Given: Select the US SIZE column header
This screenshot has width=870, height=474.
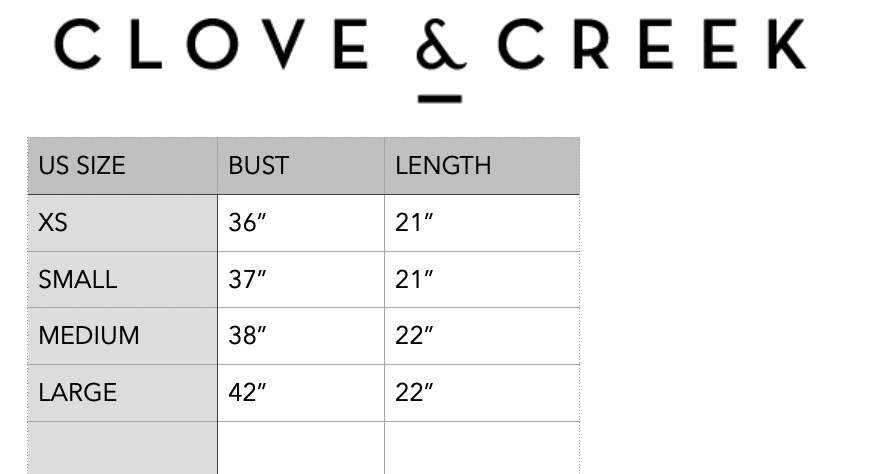Looking at the screenshot, I should coord(82,166).
